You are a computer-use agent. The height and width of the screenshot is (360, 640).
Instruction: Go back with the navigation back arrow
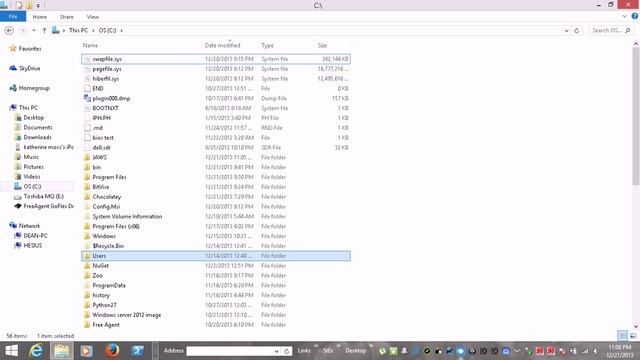(9, 31)
